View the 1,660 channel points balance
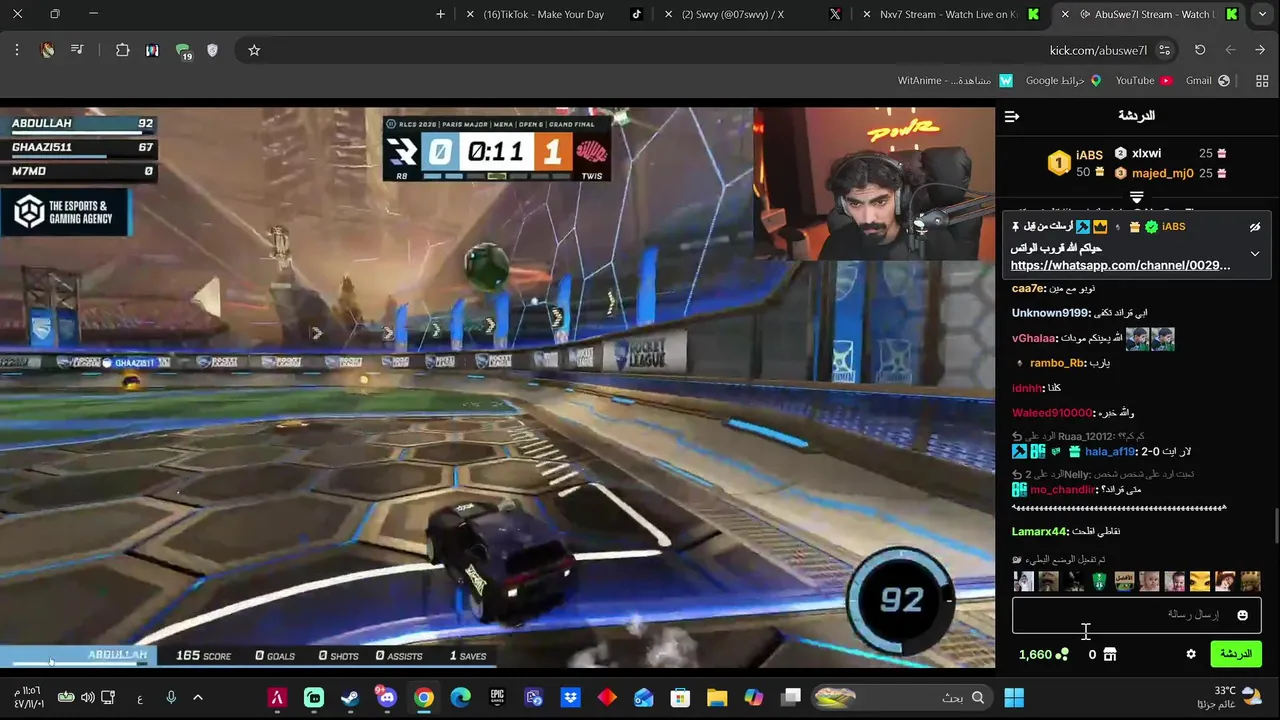Image resolution: width=1280 pixels, height=720 pixels. [1043, 654]
